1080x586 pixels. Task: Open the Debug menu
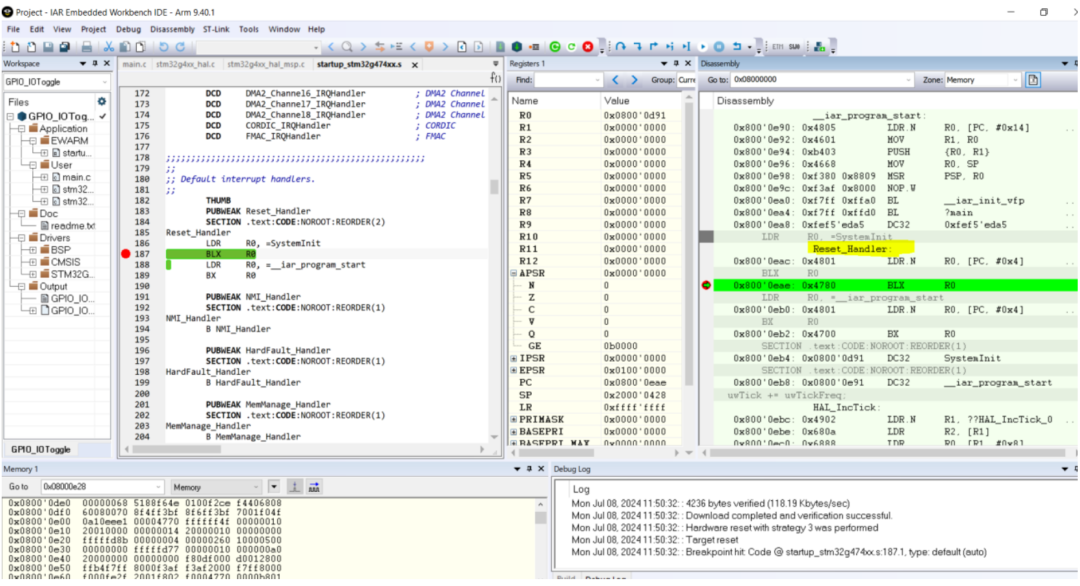pyautogui.click(x=128, y=30)
